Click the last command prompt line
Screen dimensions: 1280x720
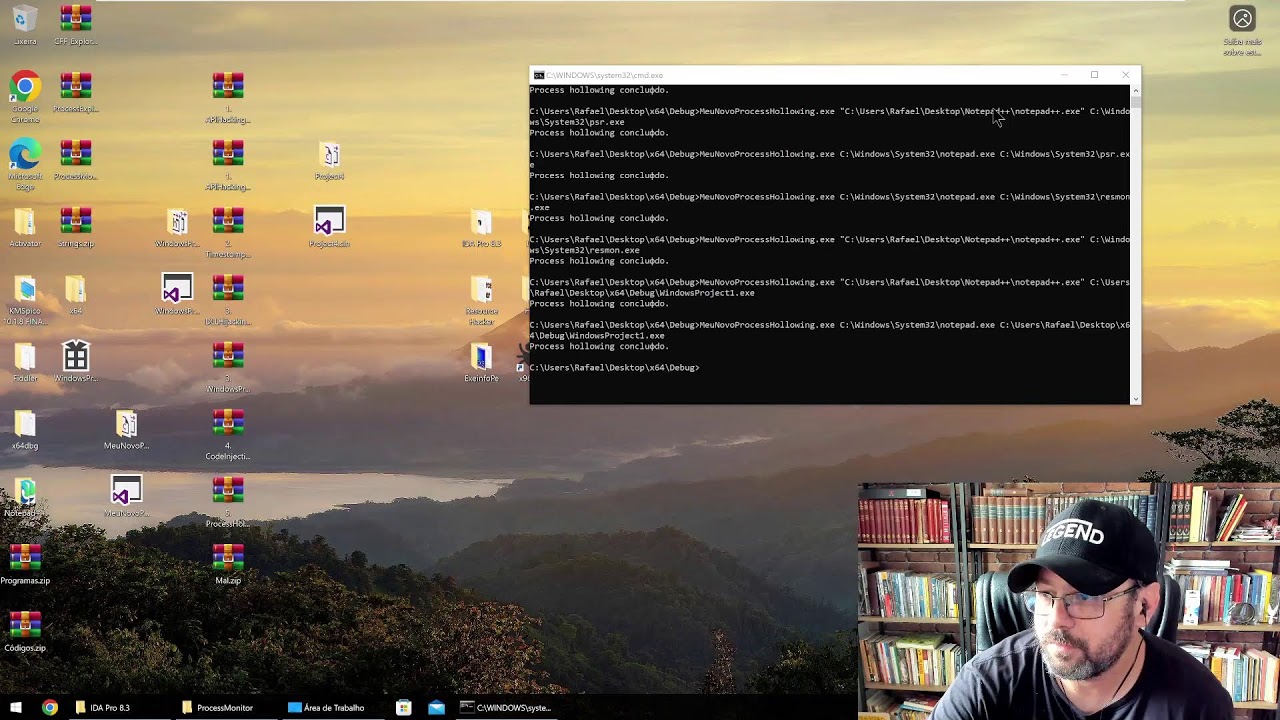(x=615, y=368)
